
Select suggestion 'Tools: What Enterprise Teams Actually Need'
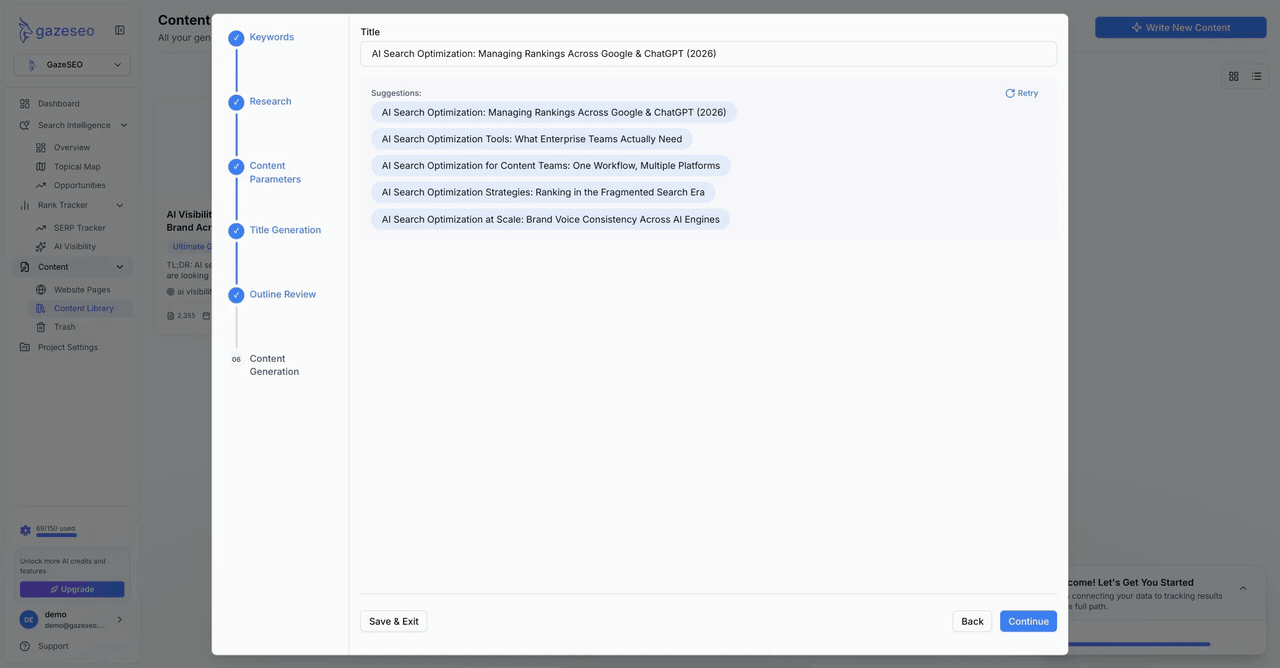point(532,139)
